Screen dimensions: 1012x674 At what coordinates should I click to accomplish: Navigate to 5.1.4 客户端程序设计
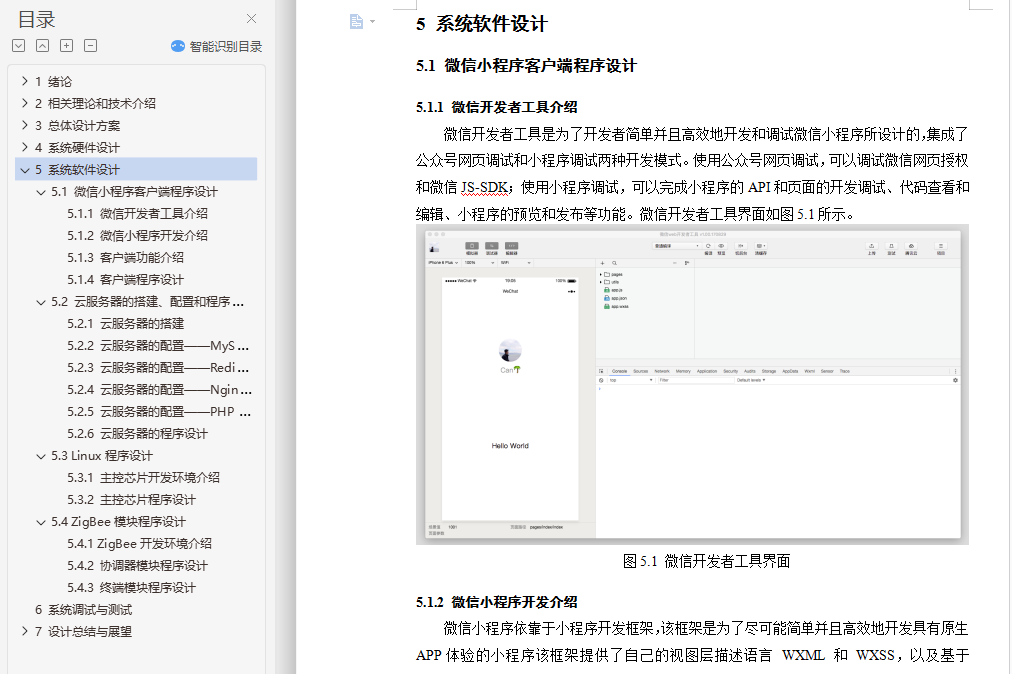pos(125,280)
